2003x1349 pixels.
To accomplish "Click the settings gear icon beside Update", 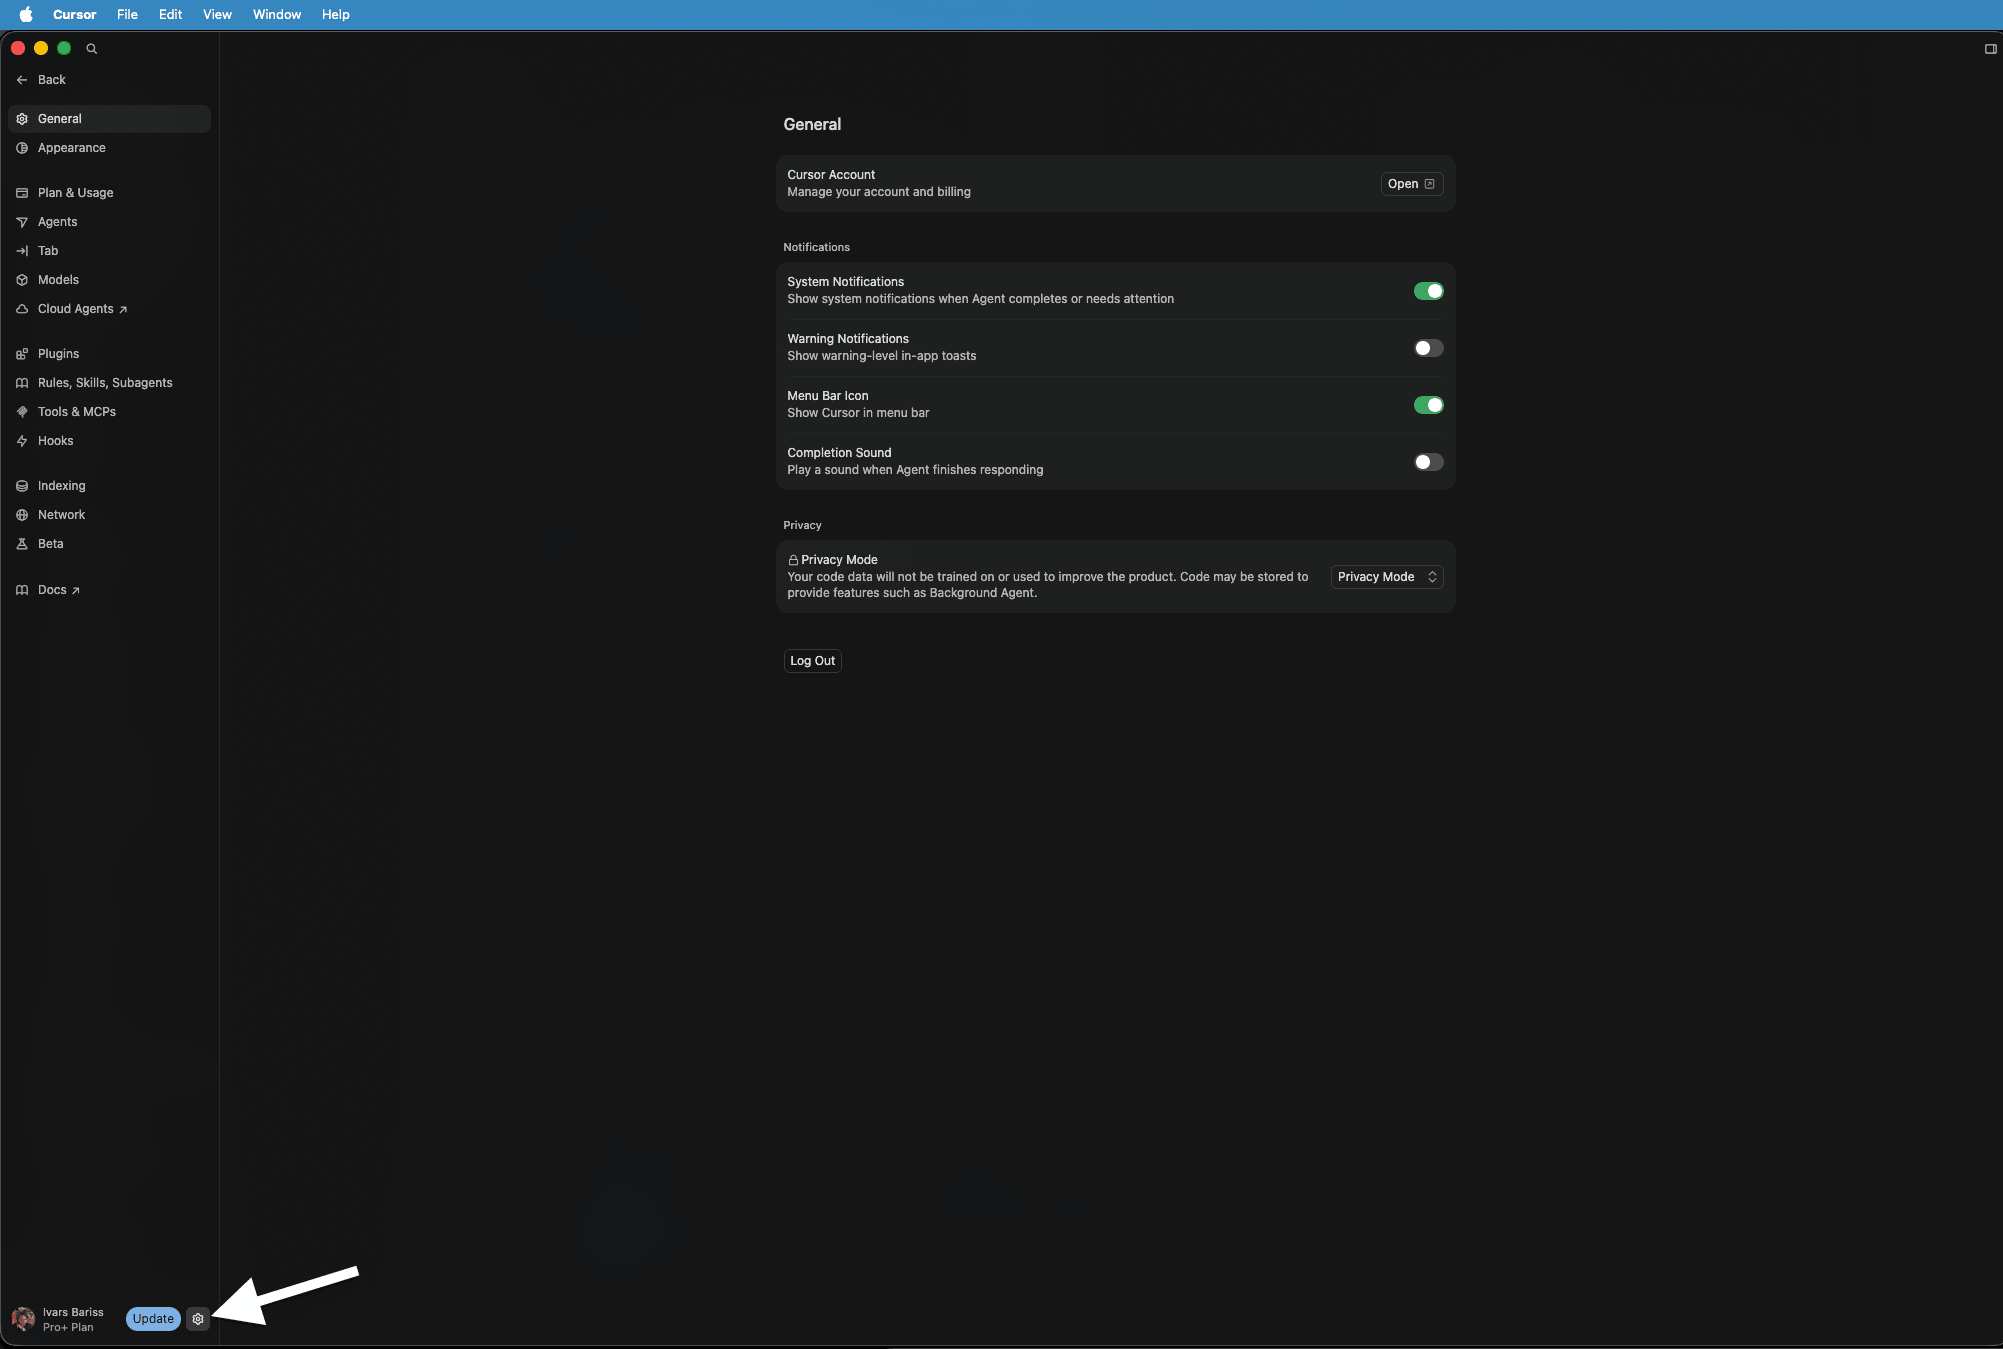I will click(198, 1319).
